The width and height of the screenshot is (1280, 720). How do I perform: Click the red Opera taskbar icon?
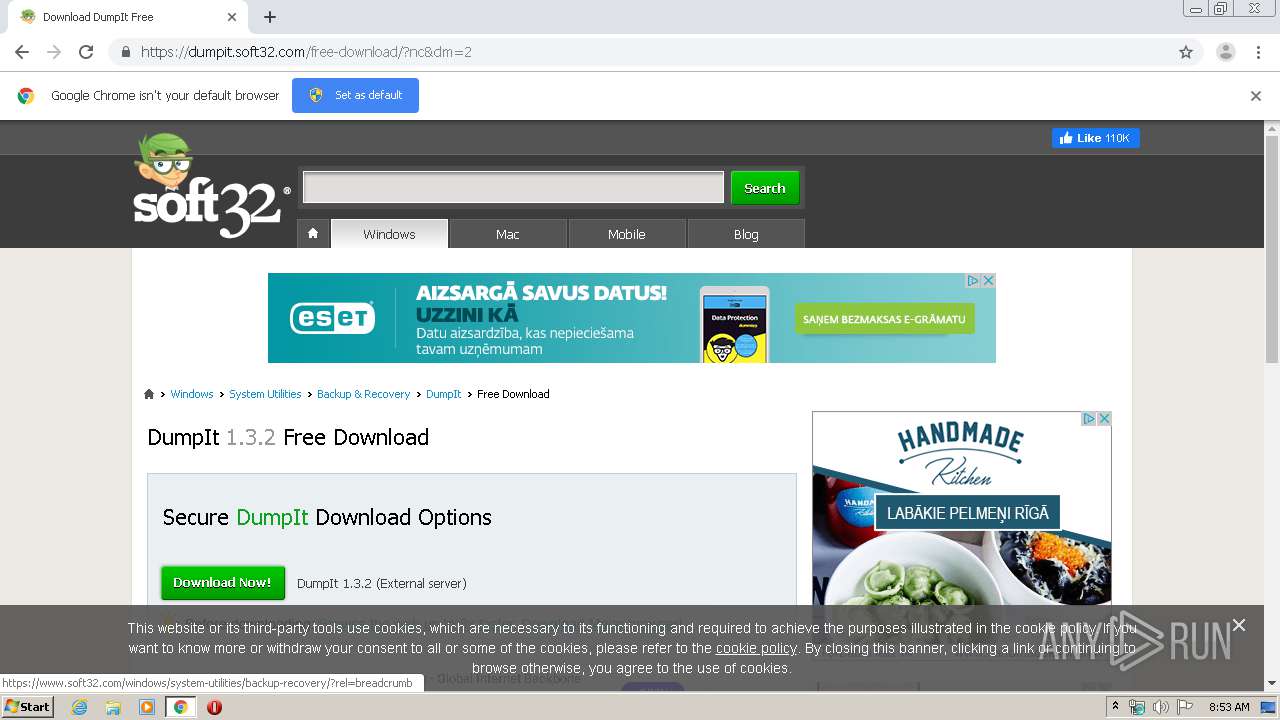(x=214, y=707)
